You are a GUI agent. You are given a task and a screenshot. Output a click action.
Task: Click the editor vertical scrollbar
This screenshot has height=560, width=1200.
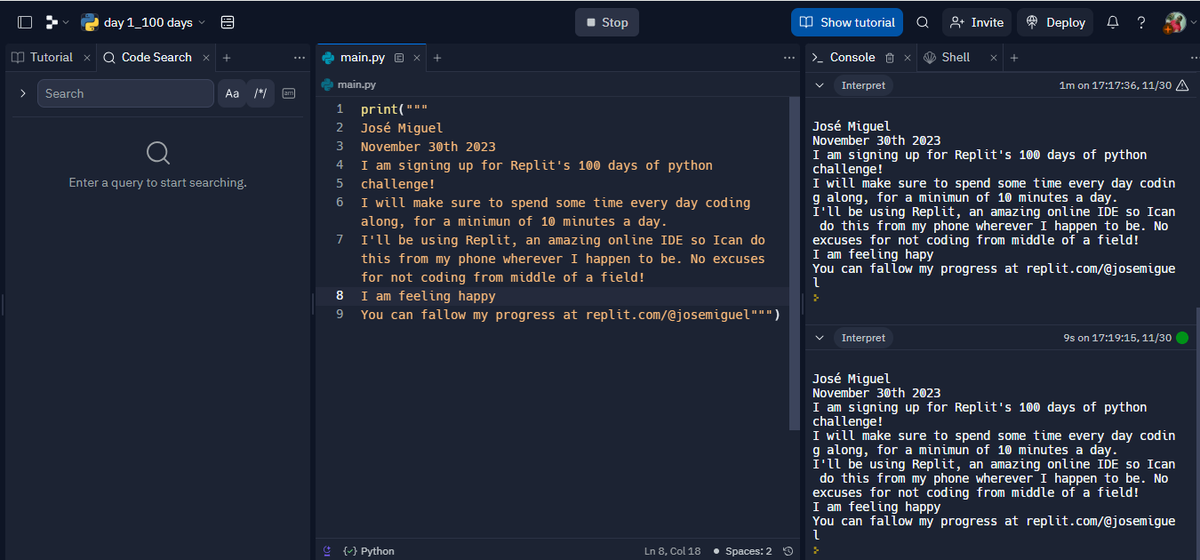(795, 263)
